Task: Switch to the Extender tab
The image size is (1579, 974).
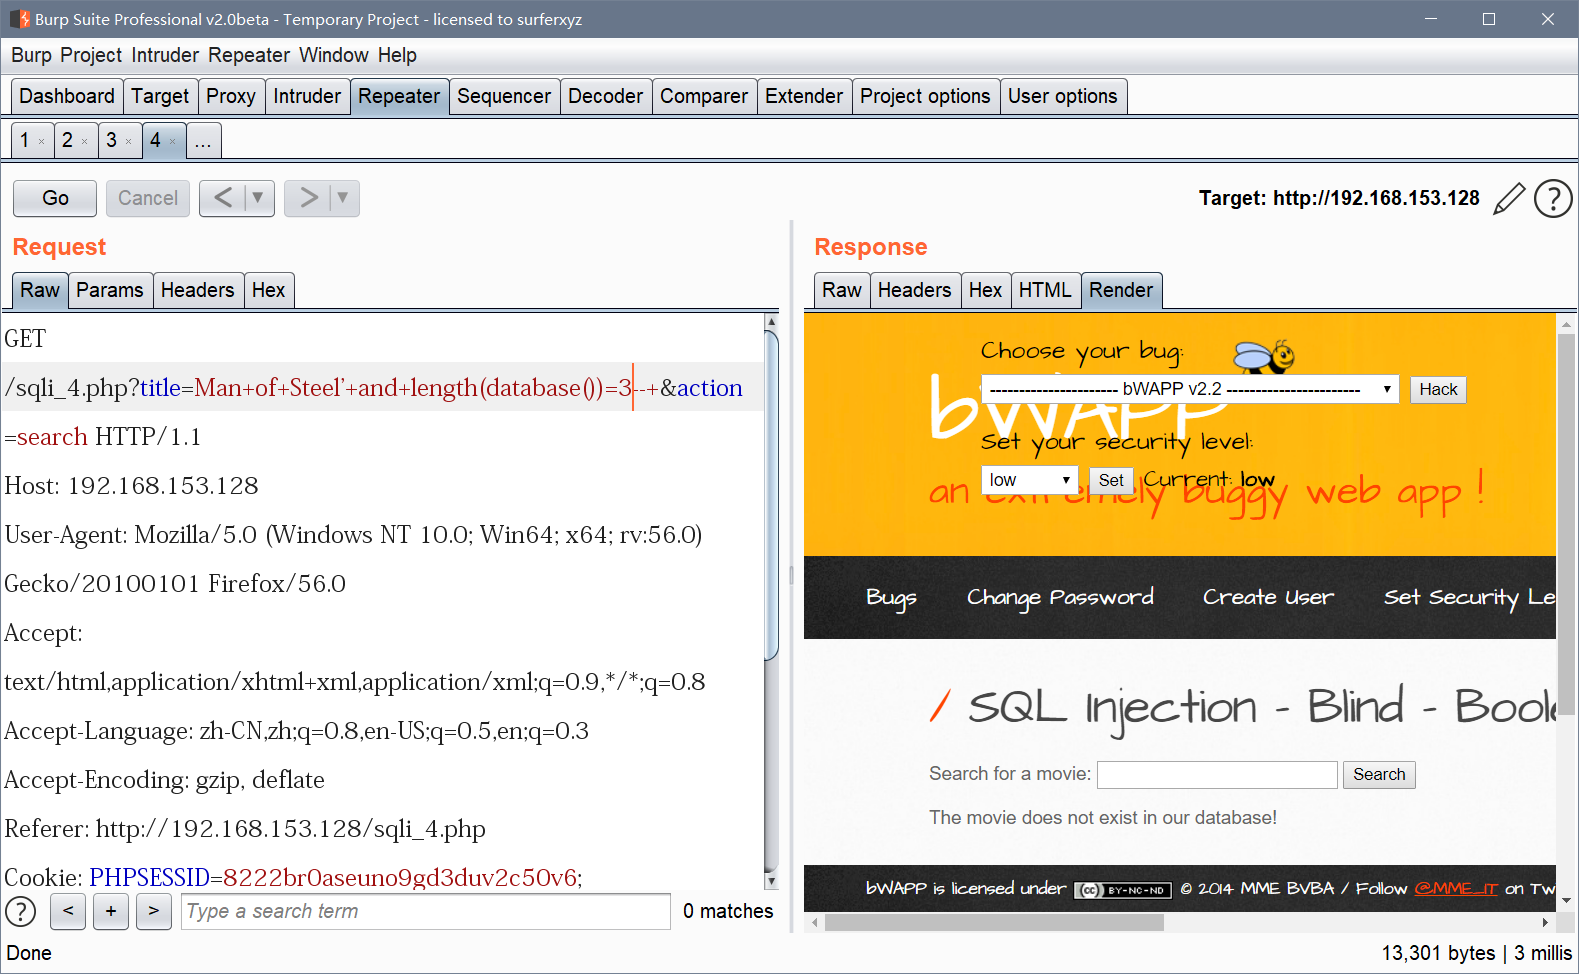Action: pos(804,96)
